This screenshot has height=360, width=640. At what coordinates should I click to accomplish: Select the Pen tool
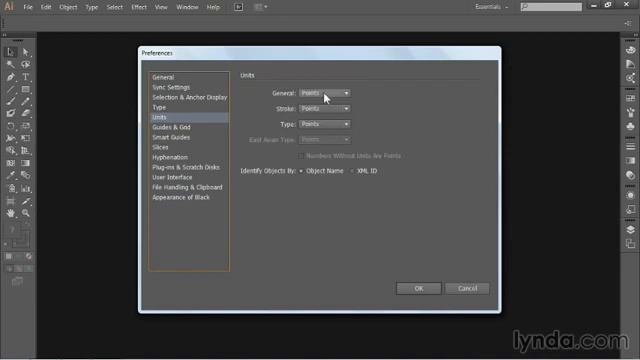[11, 77]
